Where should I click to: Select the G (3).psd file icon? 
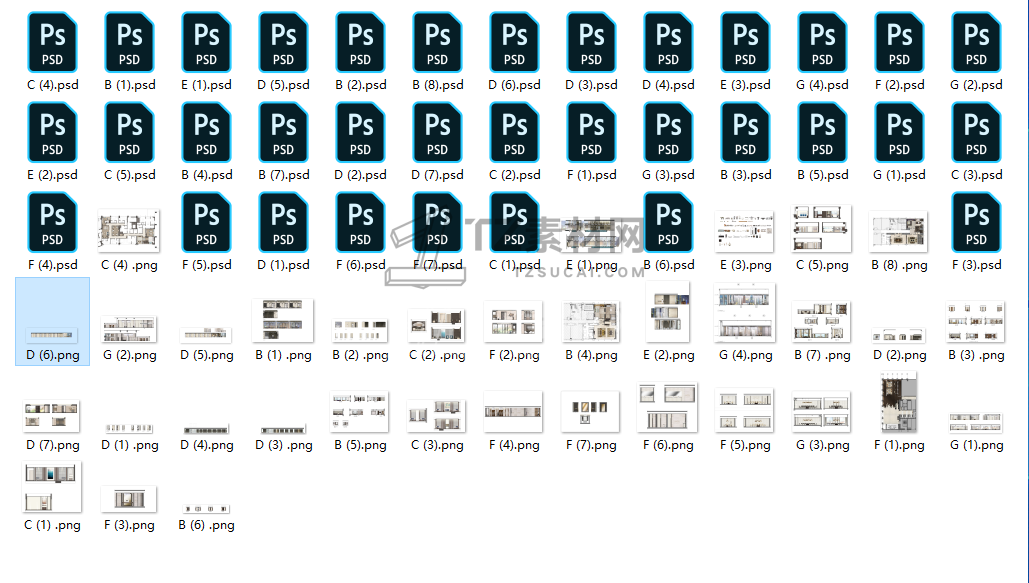(668, 132)
